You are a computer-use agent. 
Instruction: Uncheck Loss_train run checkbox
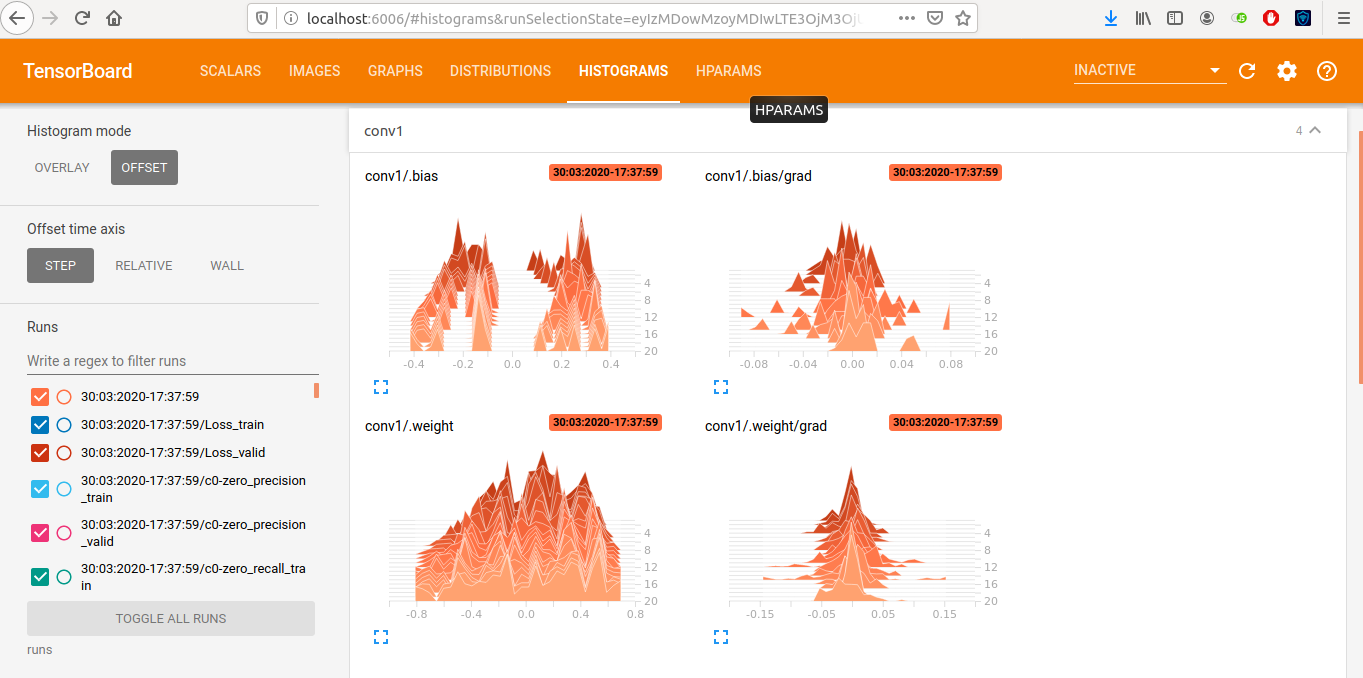click(40, 424)
